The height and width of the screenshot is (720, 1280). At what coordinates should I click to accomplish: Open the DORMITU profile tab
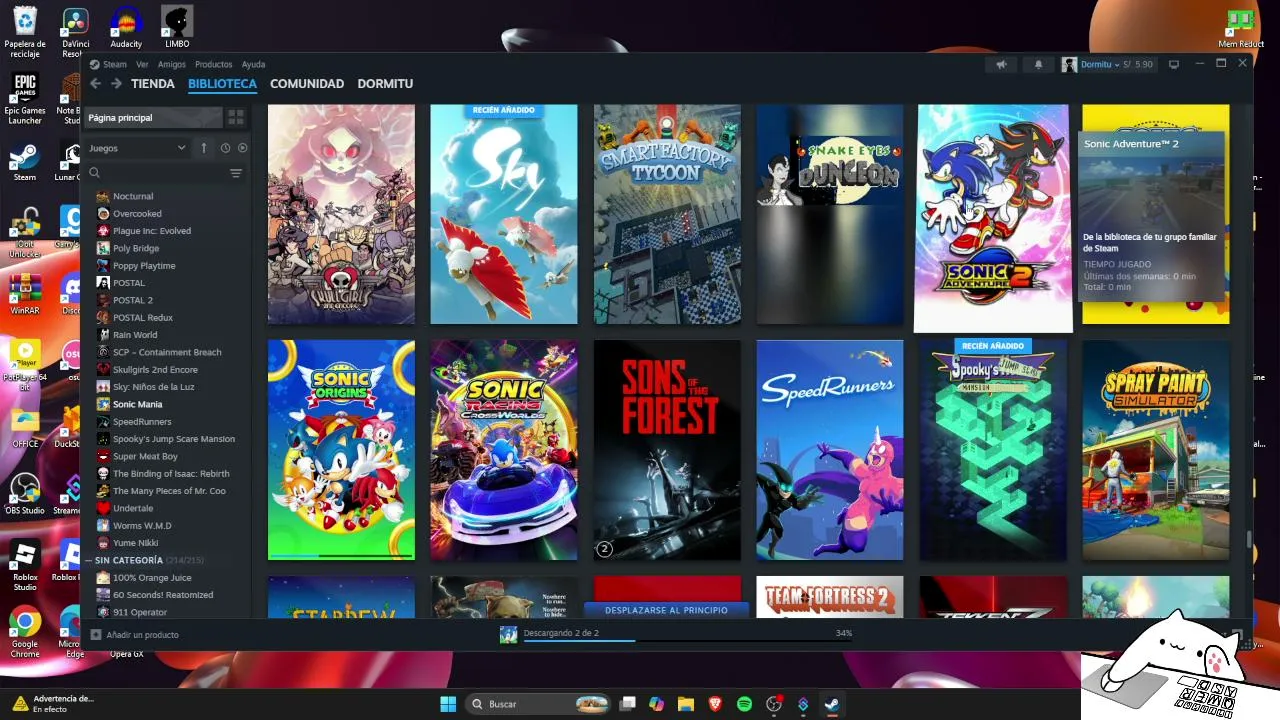385,84
